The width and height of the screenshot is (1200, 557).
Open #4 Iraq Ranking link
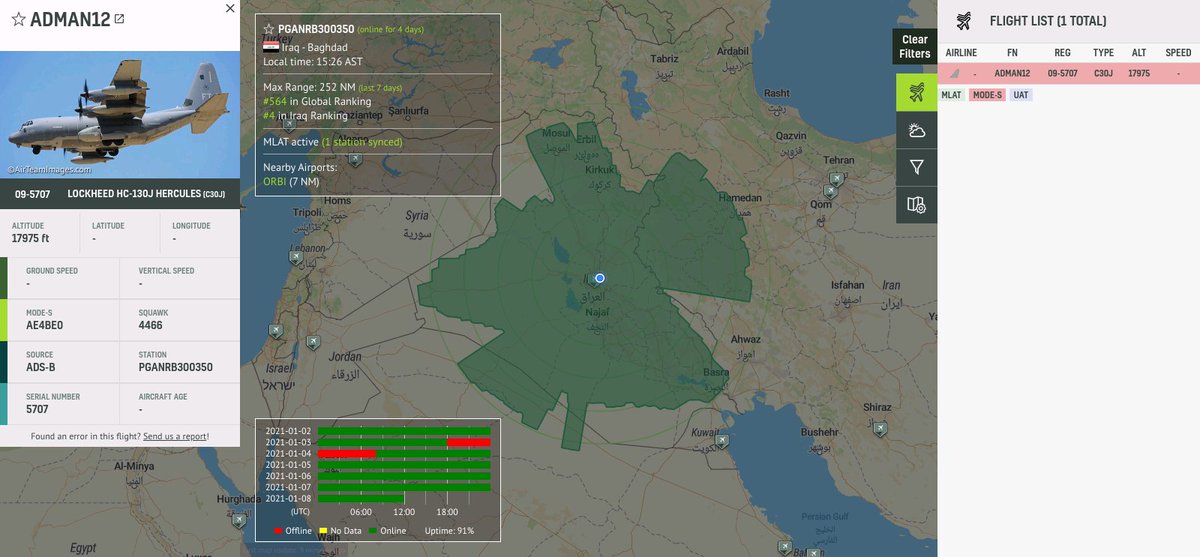point(269,115)
